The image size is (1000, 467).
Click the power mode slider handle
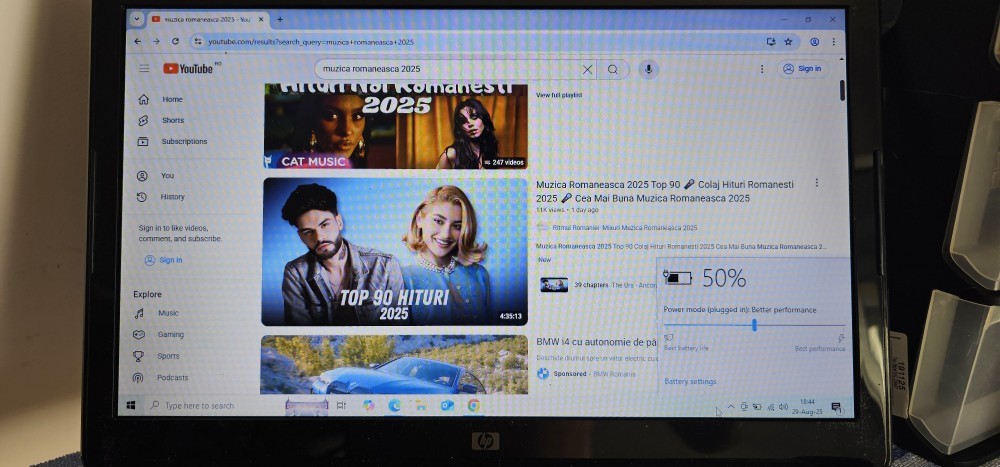[754, 325]
